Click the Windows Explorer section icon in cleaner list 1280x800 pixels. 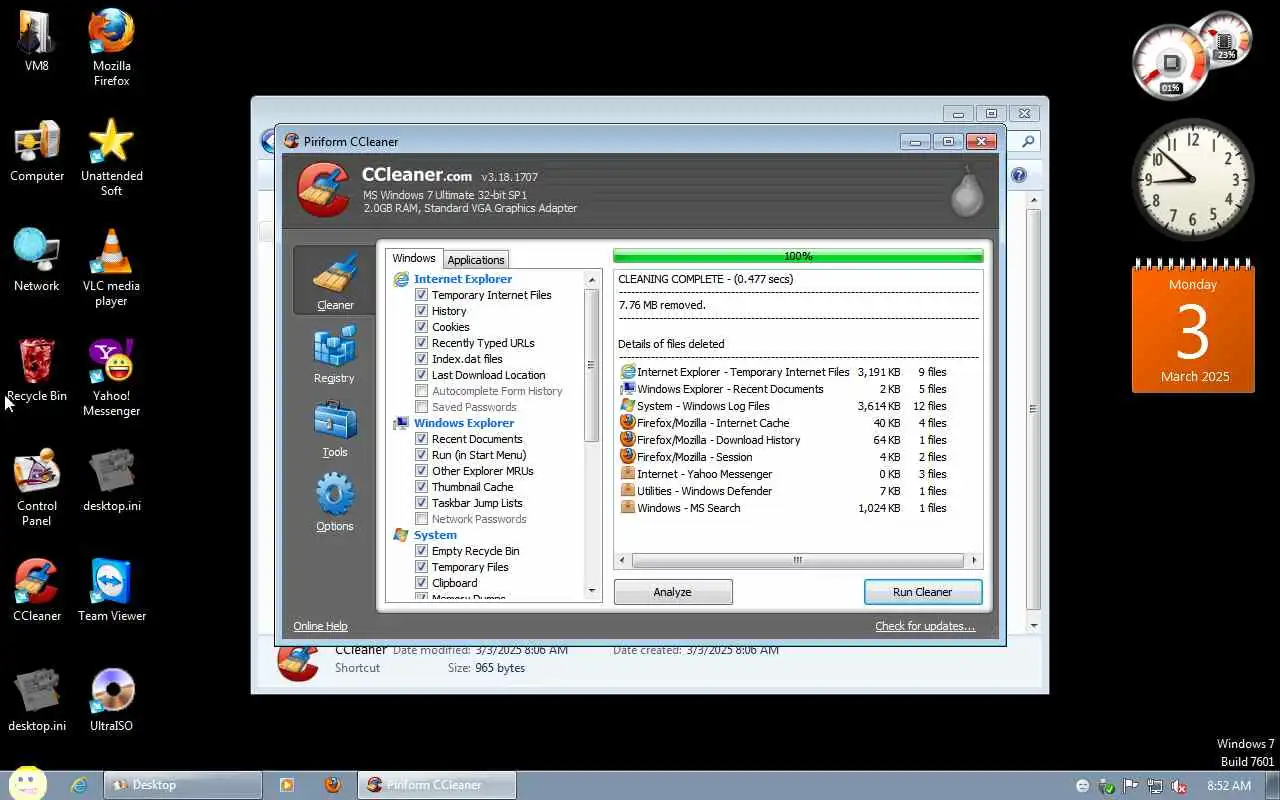[x=402, y=423]
